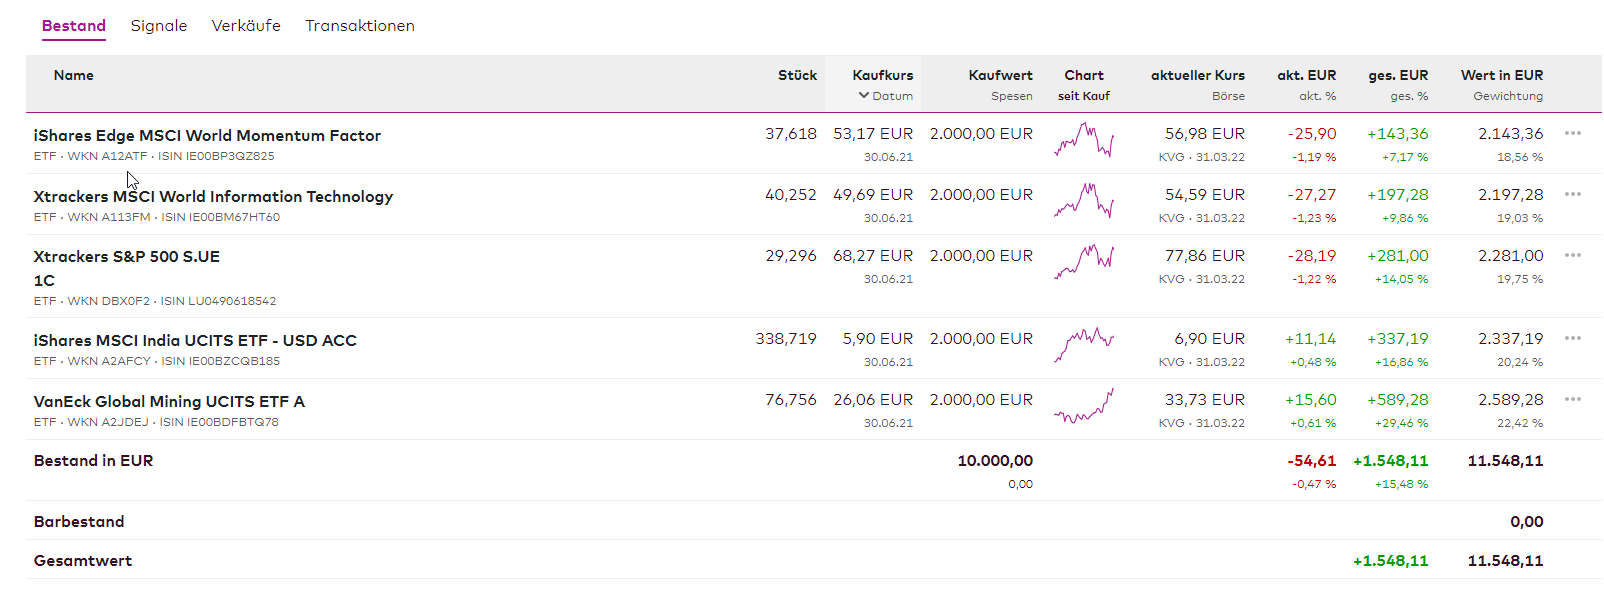Image resolution: width=1604 pixels, height=605 pixels.
Task: Open options menu for iShares Momentum Factor row
Action: point(1572,133)
